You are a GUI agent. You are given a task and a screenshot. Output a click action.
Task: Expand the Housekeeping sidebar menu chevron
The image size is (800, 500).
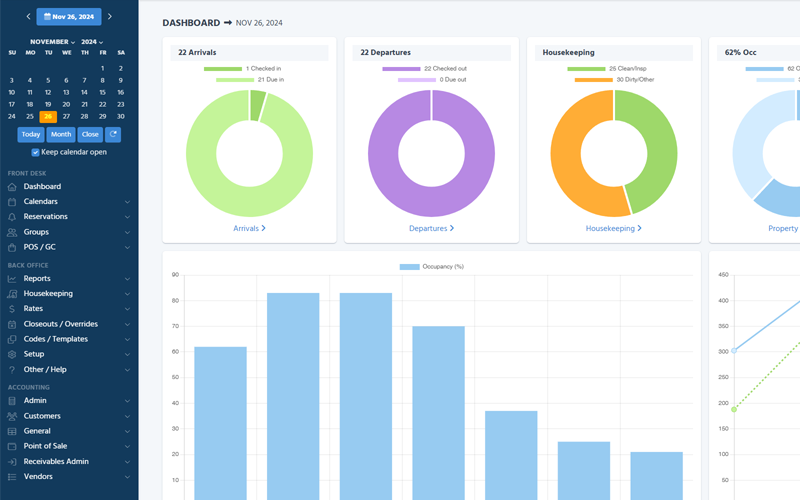(x=127, y=294)
